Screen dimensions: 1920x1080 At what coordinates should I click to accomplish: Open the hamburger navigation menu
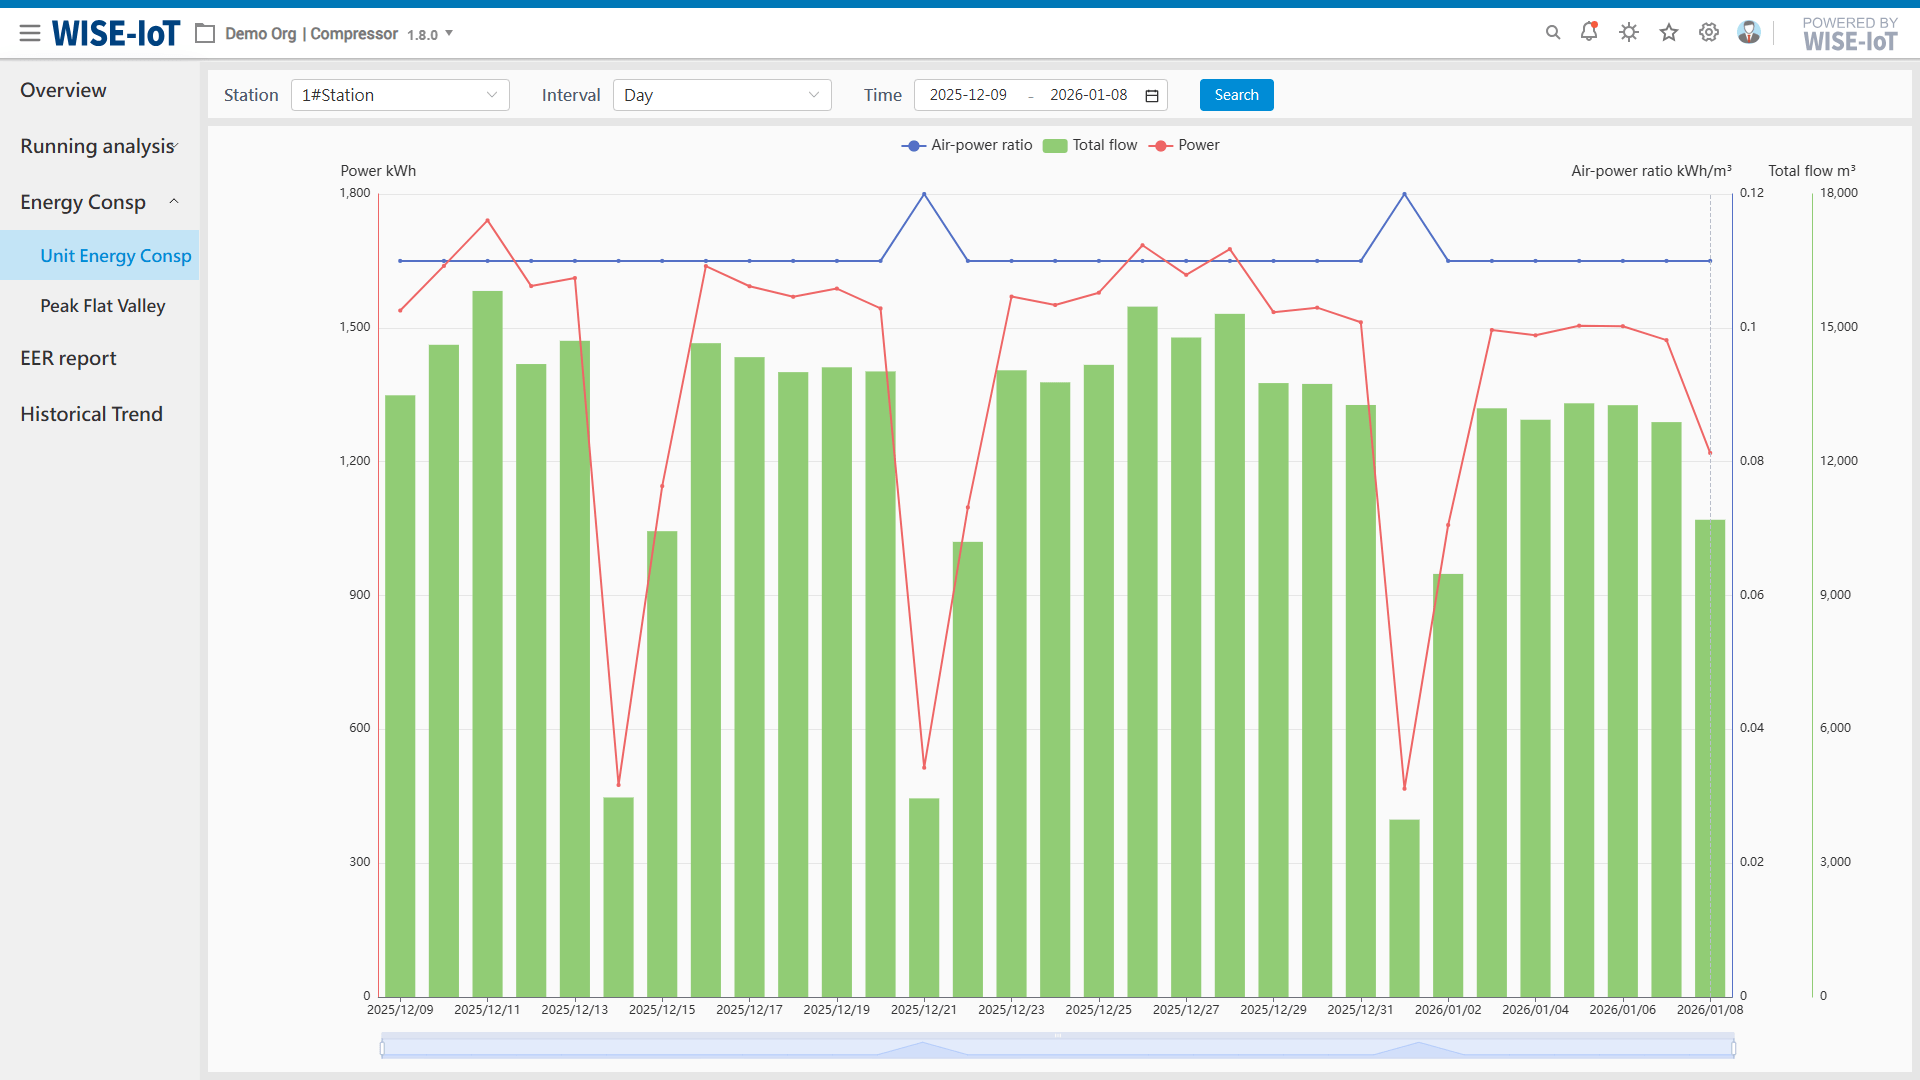click(x=30, y=33)
